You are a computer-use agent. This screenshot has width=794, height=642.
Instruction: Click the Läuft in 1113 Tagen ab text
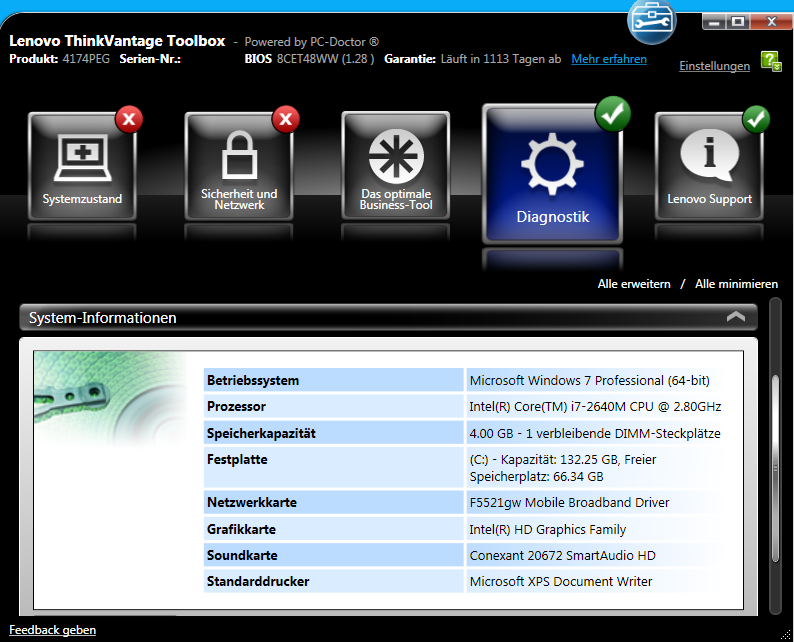point(500,59)
